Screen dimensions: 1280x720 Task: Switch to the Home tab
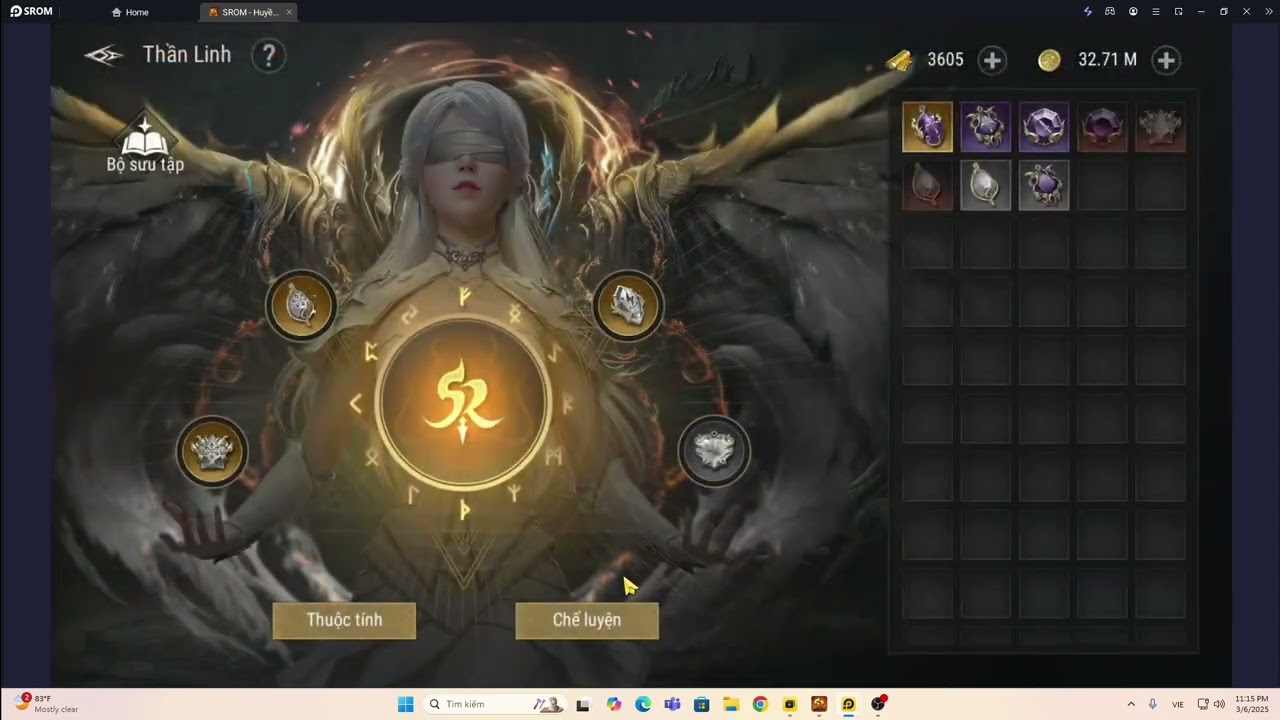(x=130, y=12)
